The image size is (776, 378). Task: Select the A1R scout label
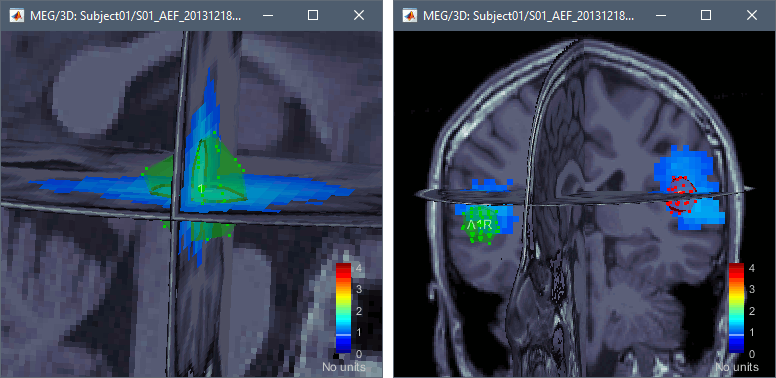479,225
